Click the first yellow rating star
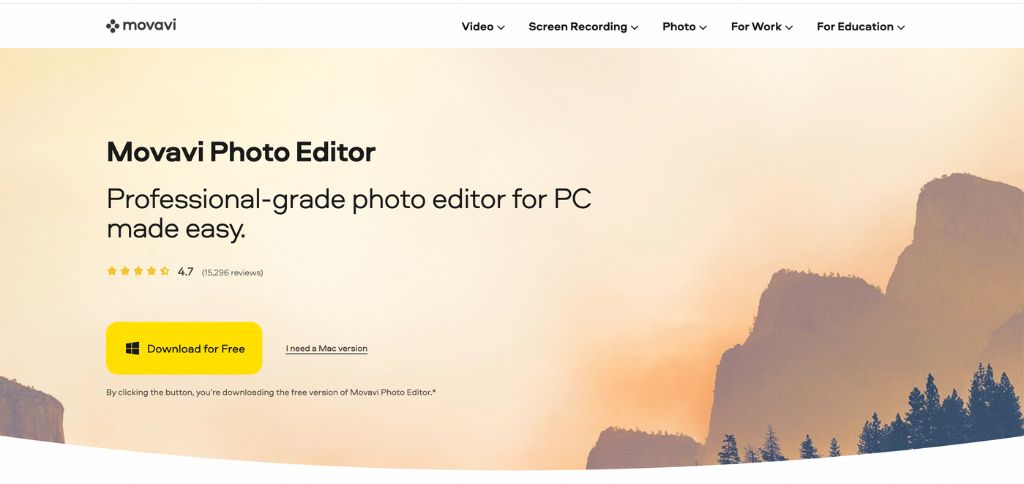1024x484 pixels. (x=112, y=271)
